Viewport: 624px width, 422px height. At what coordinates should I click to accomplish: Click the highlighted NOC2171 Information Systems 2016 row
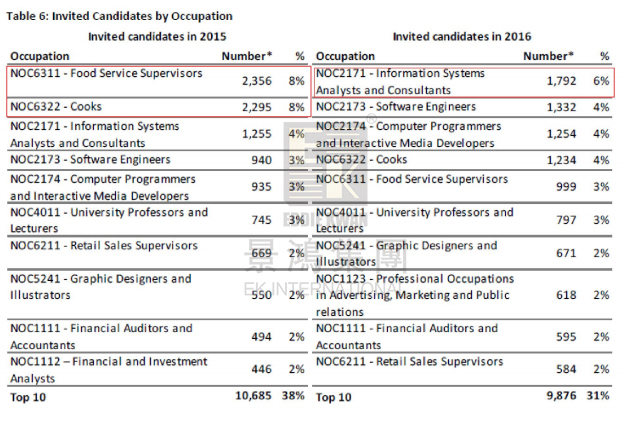[x=464, y=82]
